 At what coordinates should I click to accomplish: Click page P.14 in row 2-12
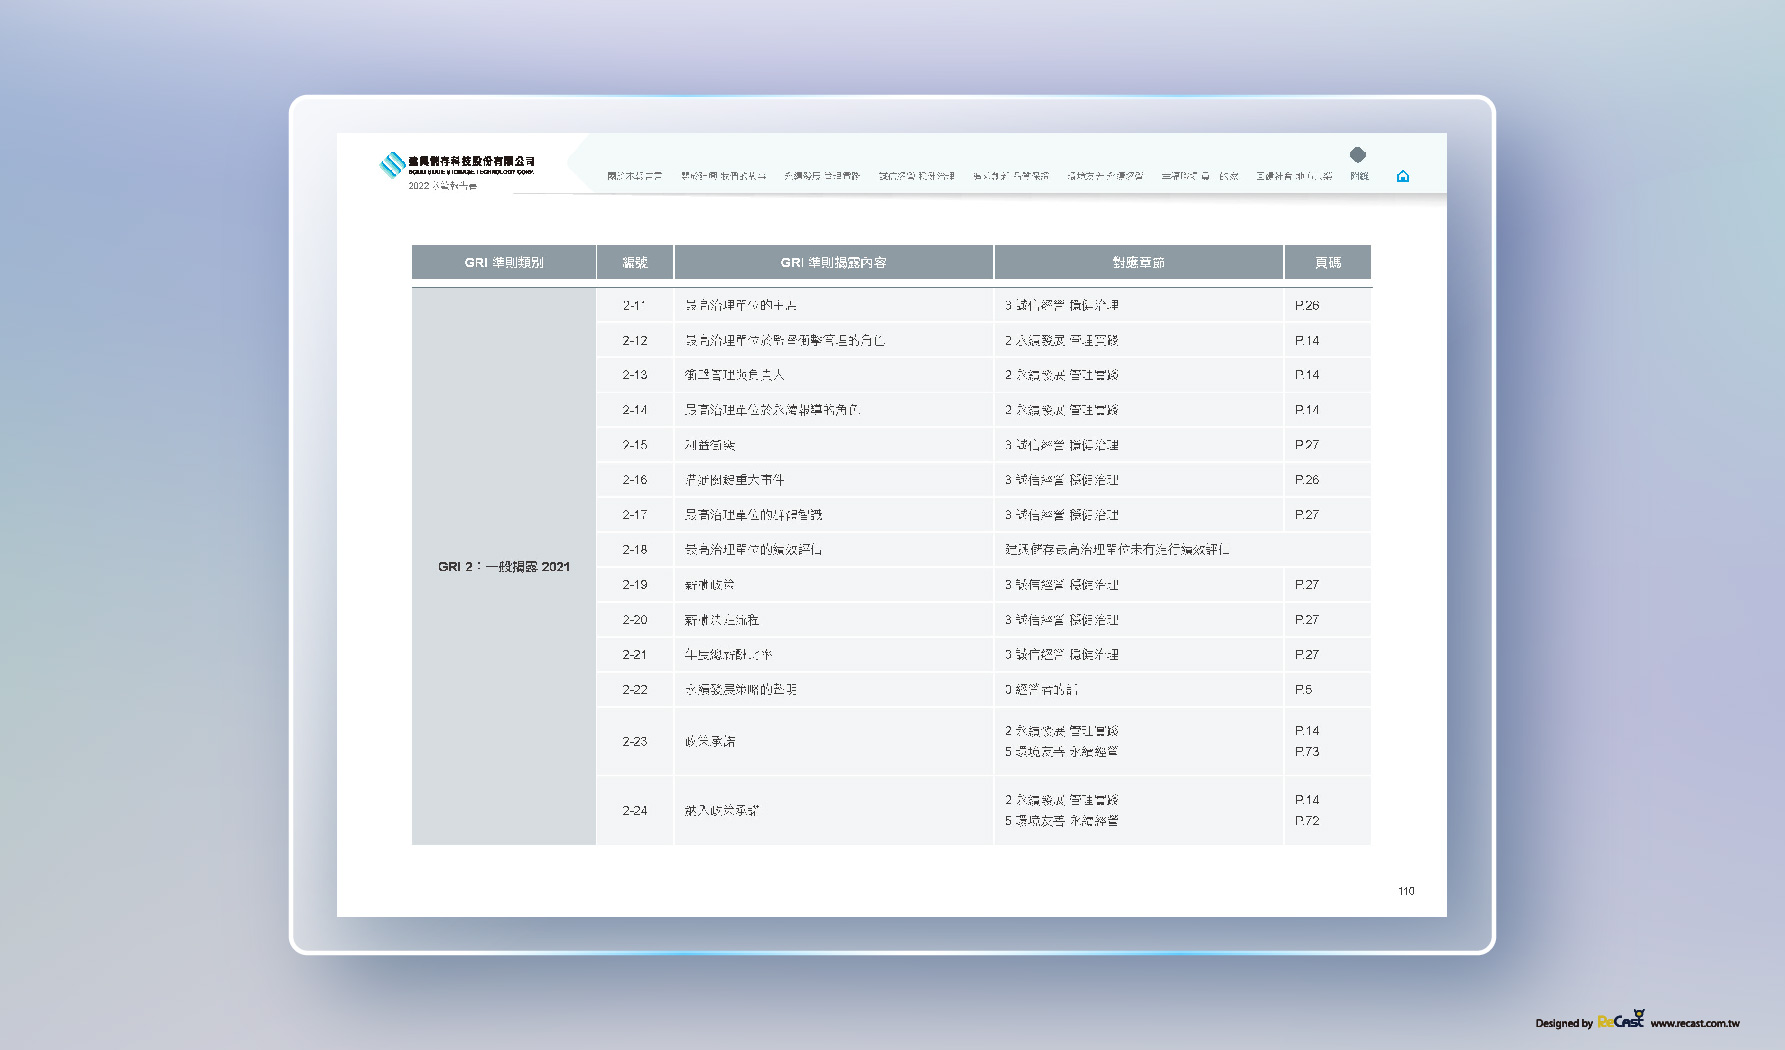point(1307,340)
